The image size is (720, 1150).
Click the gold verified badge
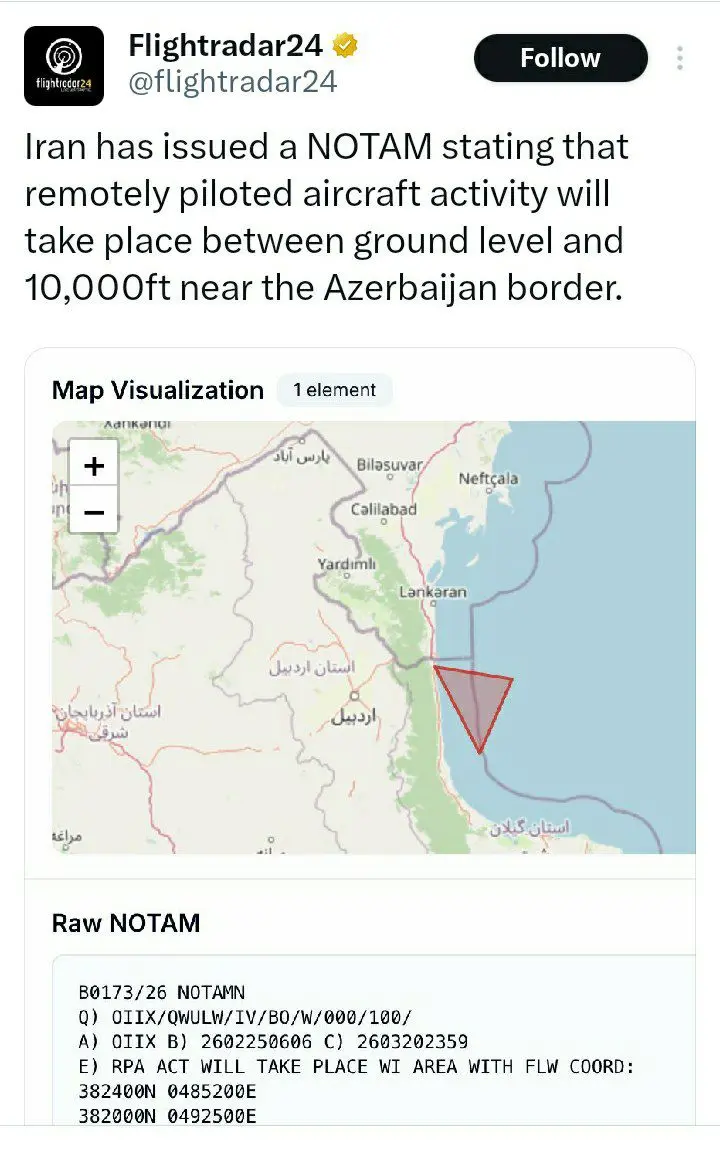pos(347,46)
